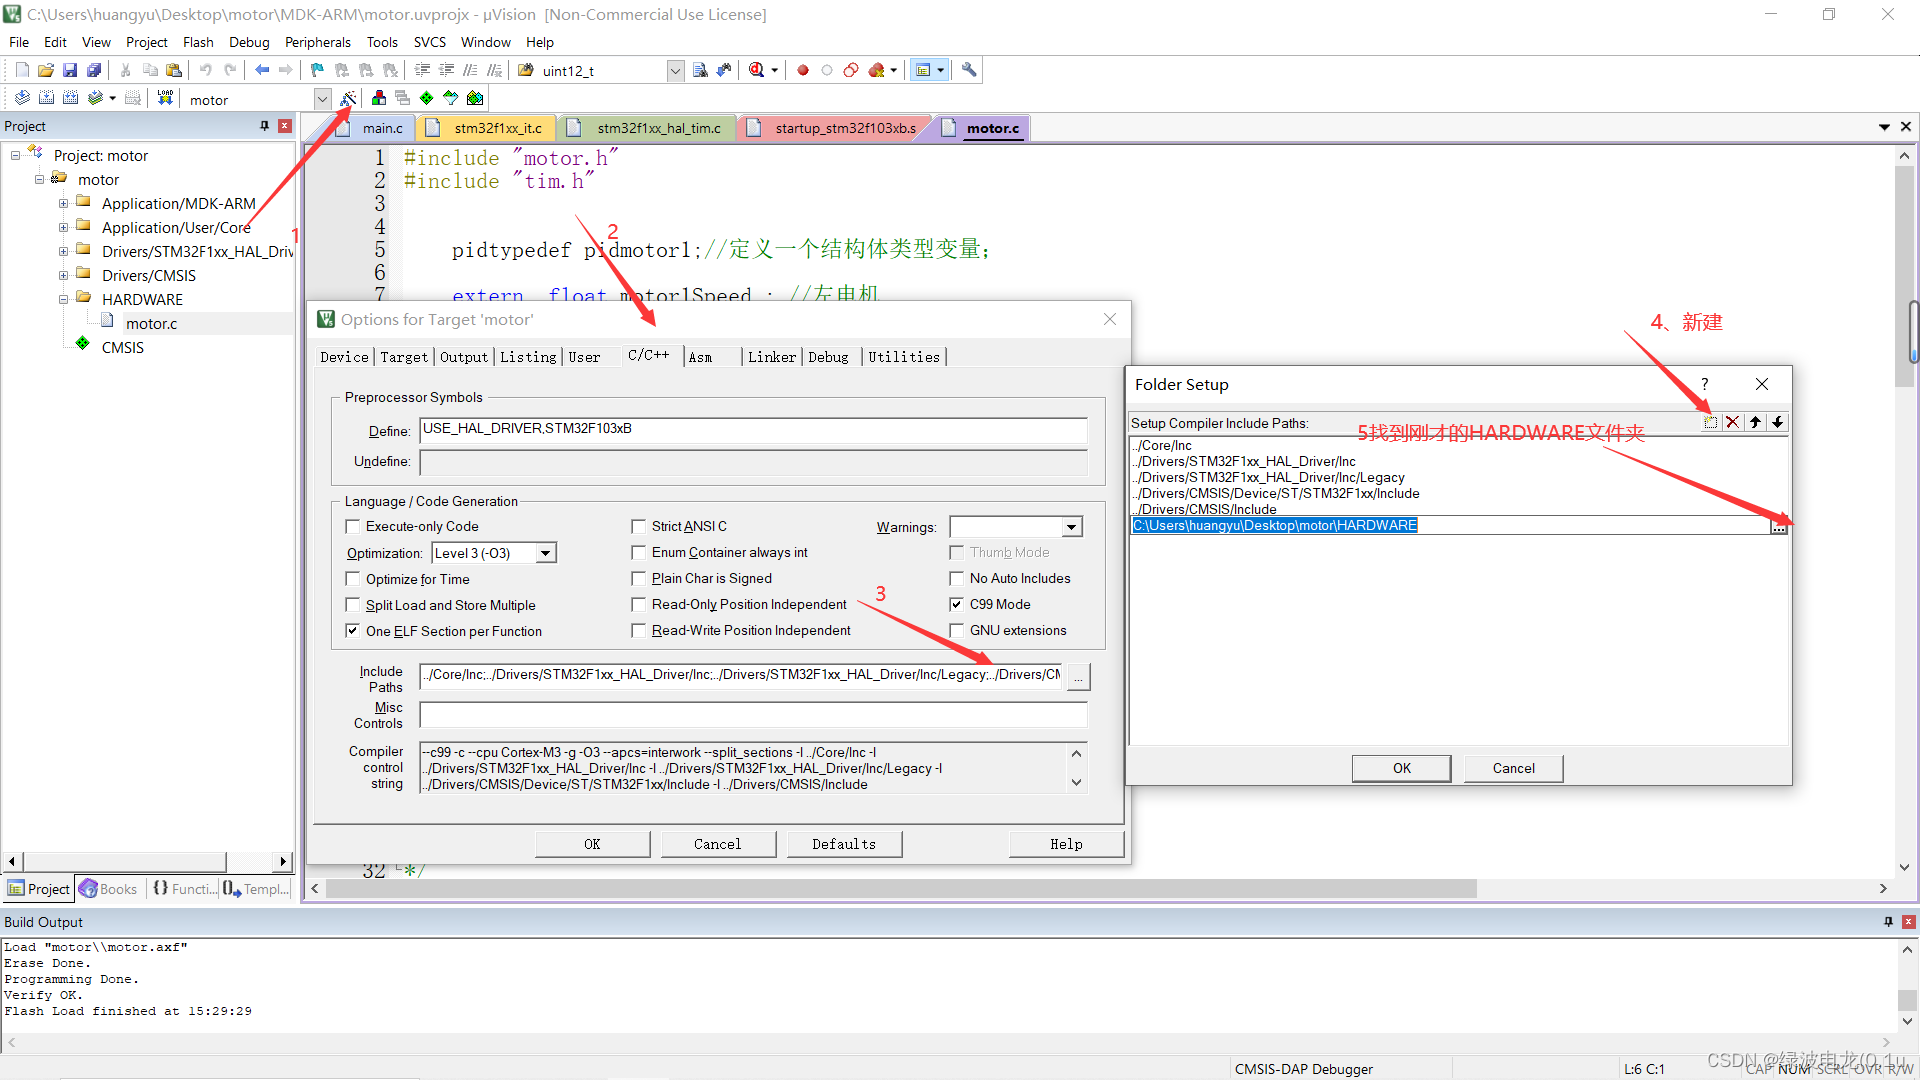
Task: Expand Application/User/Core tree group
Action: [64, 227]
